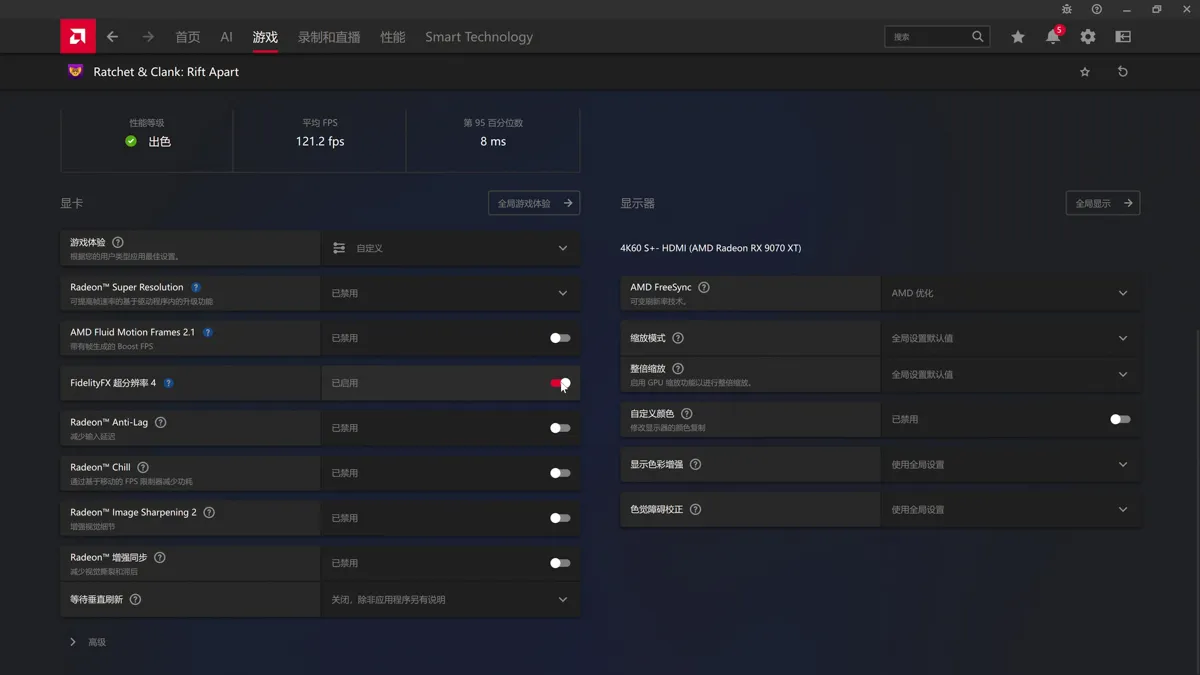Click the search magnifier icon

coord(978,37)
